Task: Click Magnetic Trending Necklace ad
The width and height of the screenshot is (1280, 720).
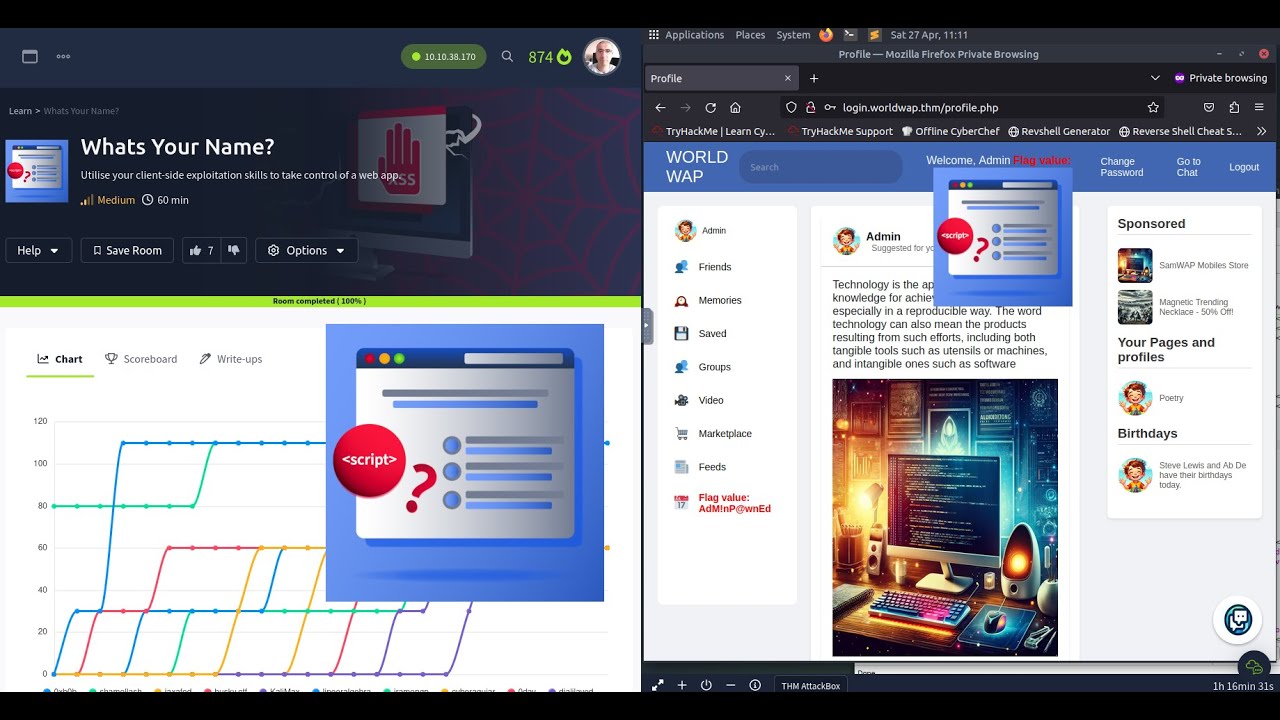Action: pyautogui.click(x=1184, y=307)
